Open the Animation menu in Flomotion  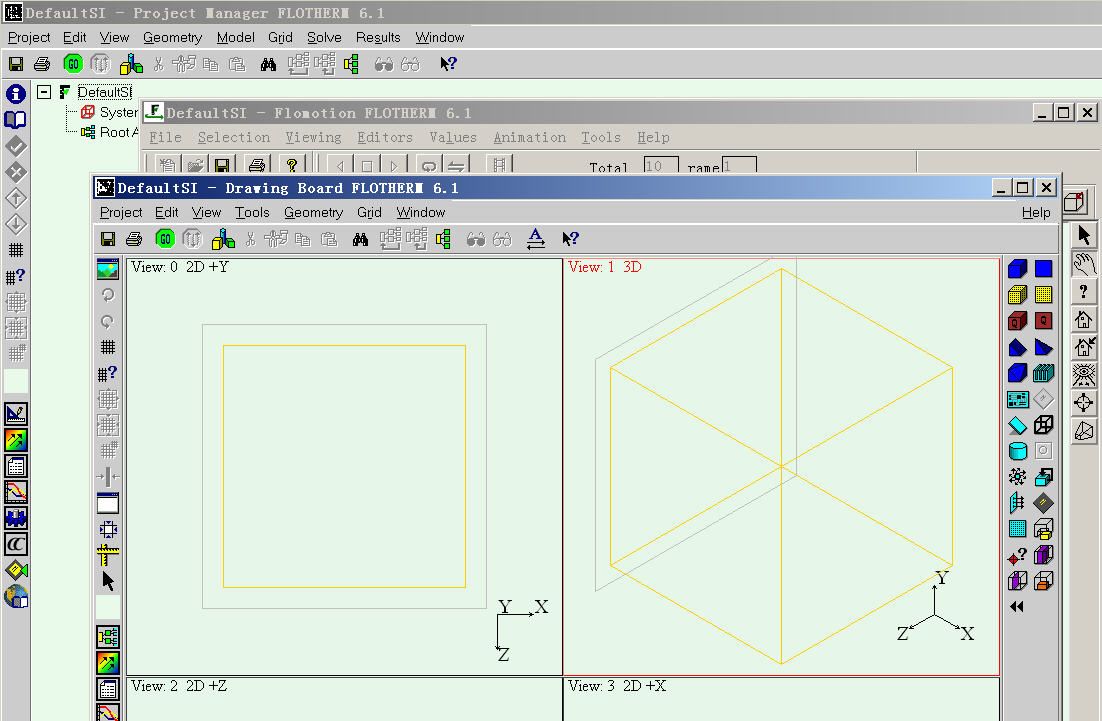[529, 137]
